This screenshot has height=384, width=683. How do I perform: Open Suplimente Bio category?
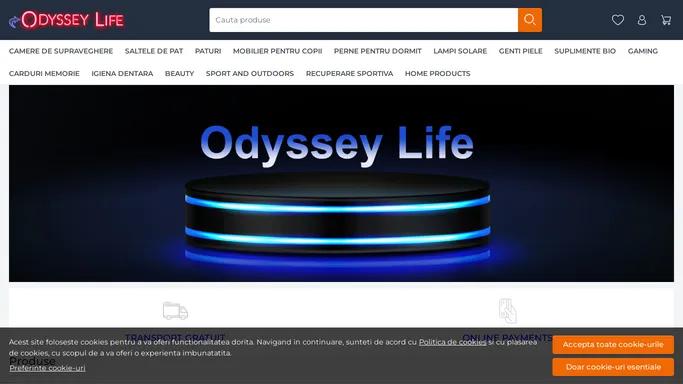tap(585, 51)
